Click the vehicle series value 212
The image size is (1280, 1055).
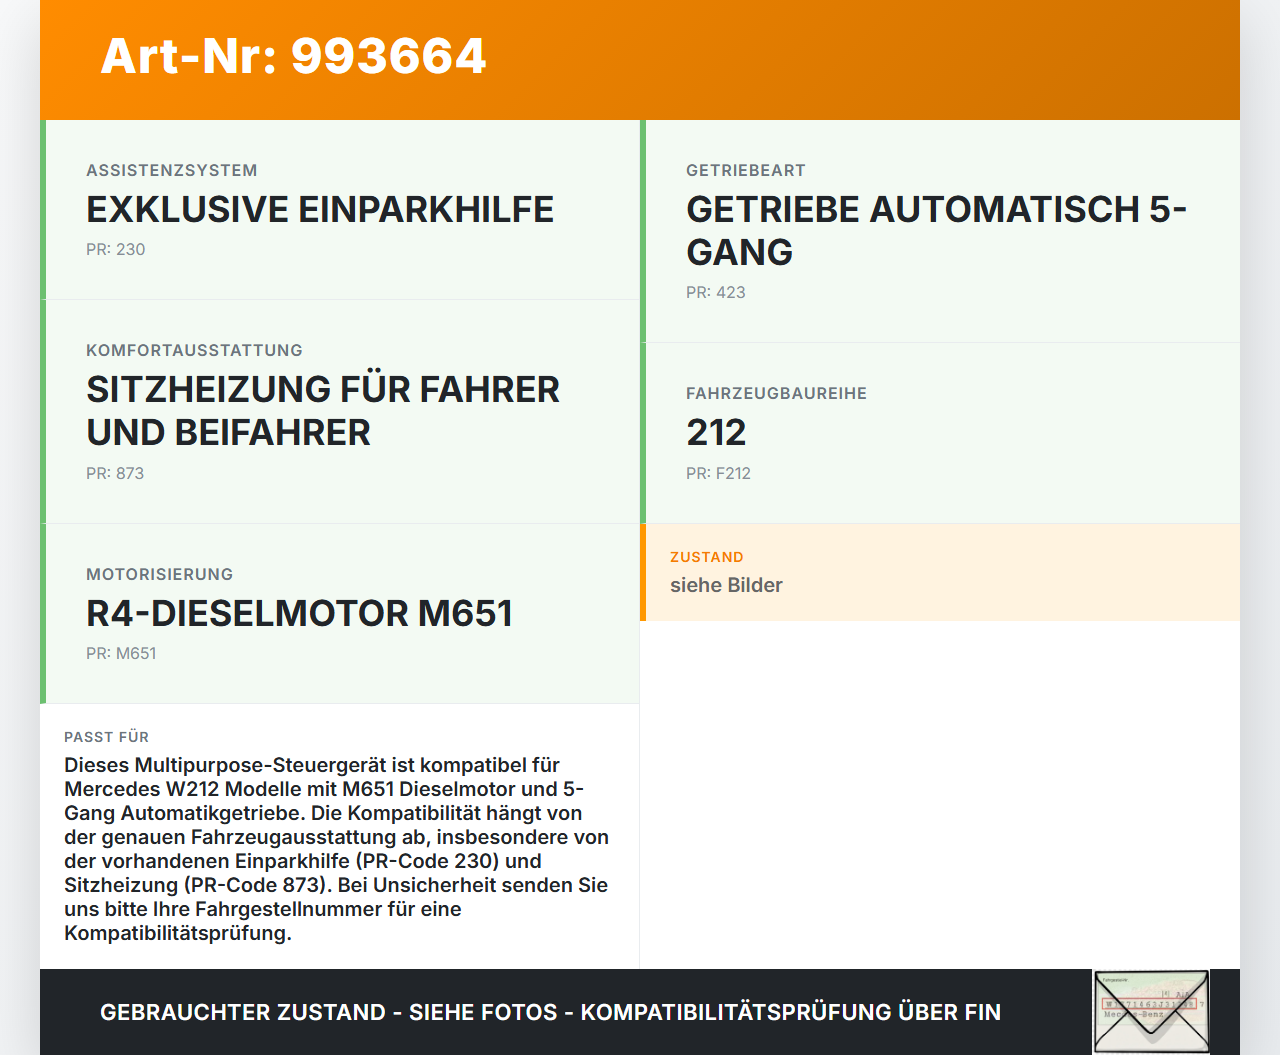[x=716, y=432]
